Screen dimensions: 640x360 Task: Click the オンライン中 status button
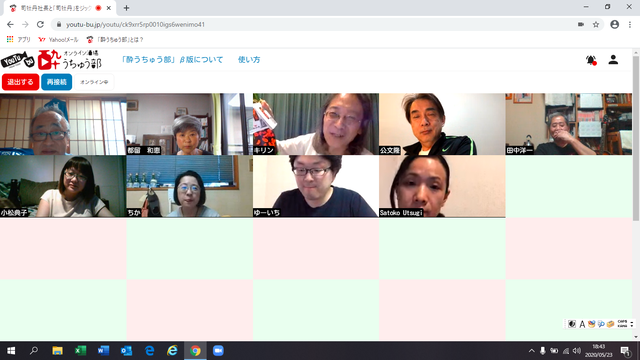click(x=94, y=82)
